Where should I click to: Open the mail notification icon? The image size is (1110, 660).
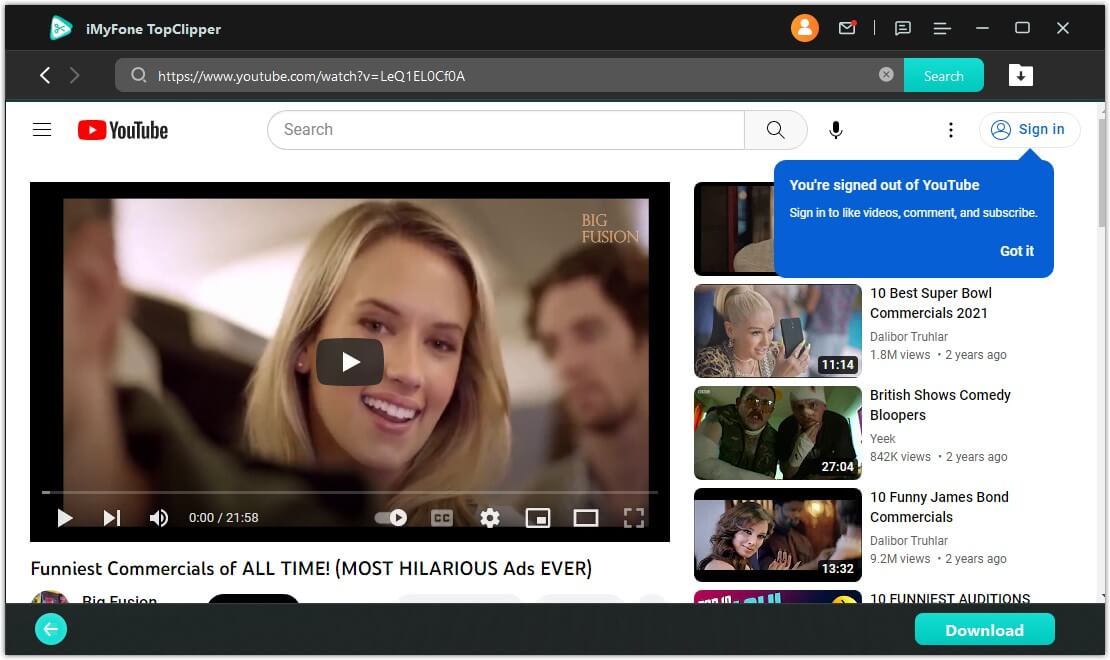pos(847,28)
